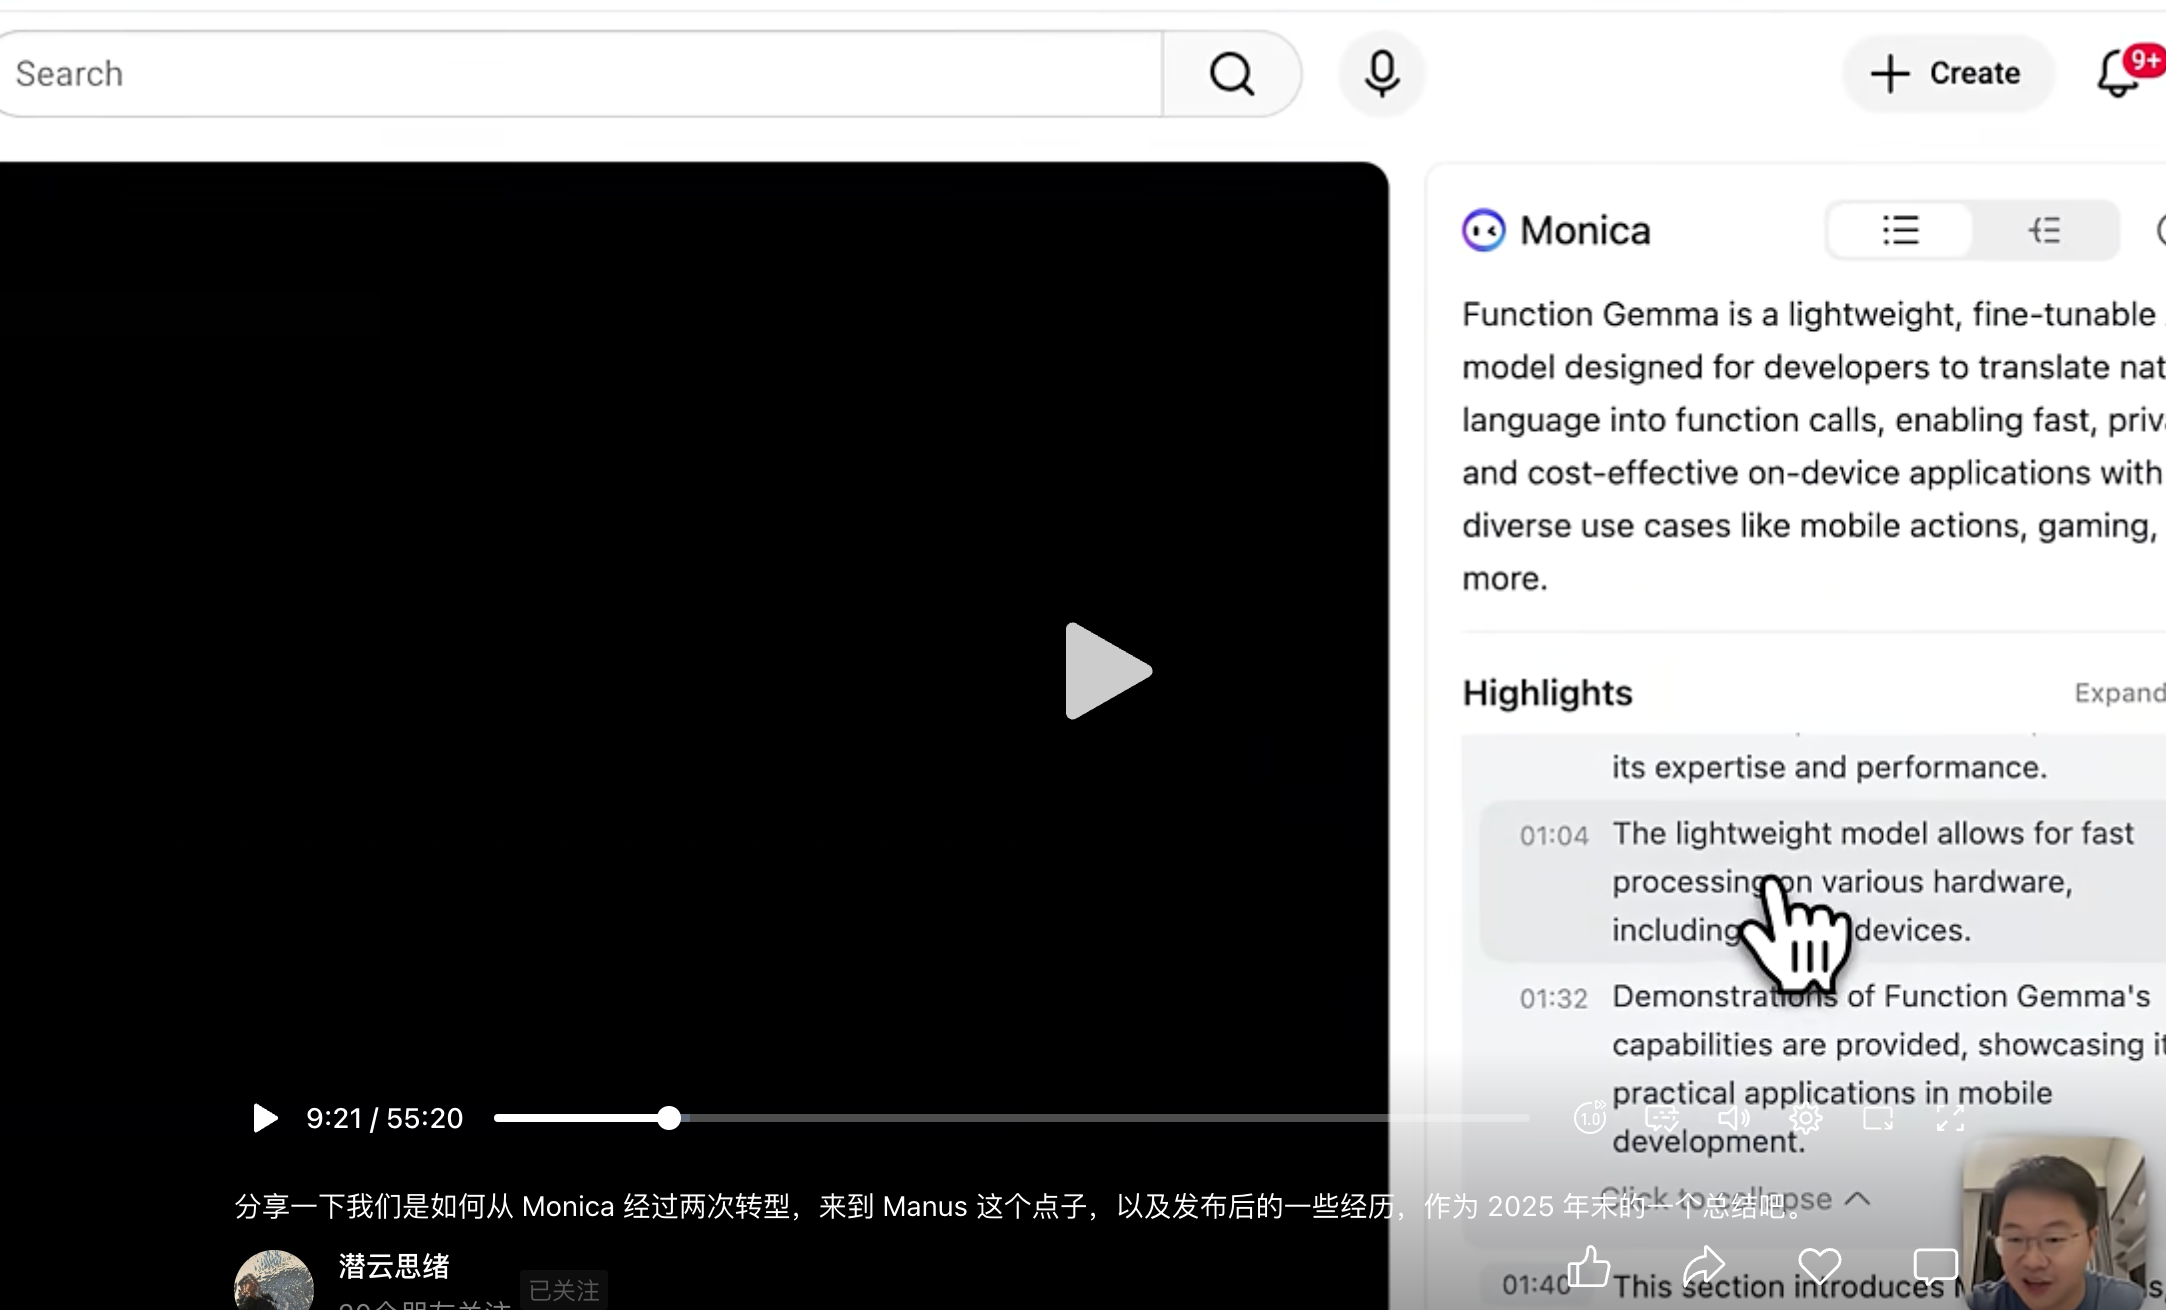Open player settings gear icon

[1806, 1118]
